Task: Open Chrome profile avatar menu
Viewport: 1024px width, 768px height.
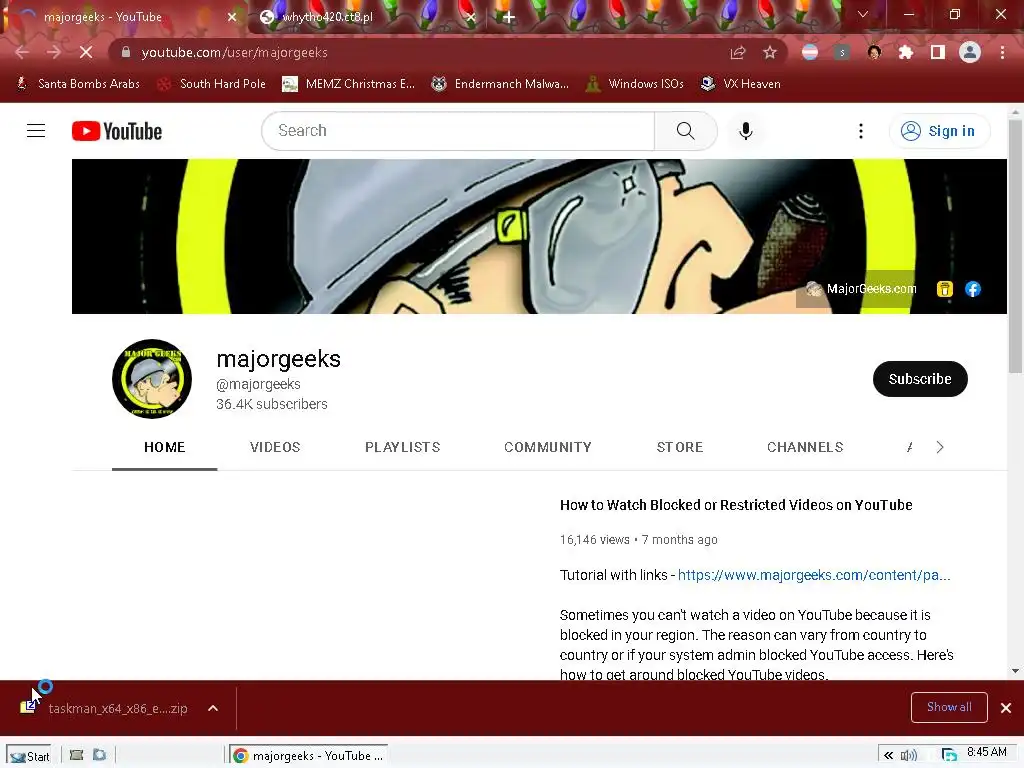Action: point(970,52)
